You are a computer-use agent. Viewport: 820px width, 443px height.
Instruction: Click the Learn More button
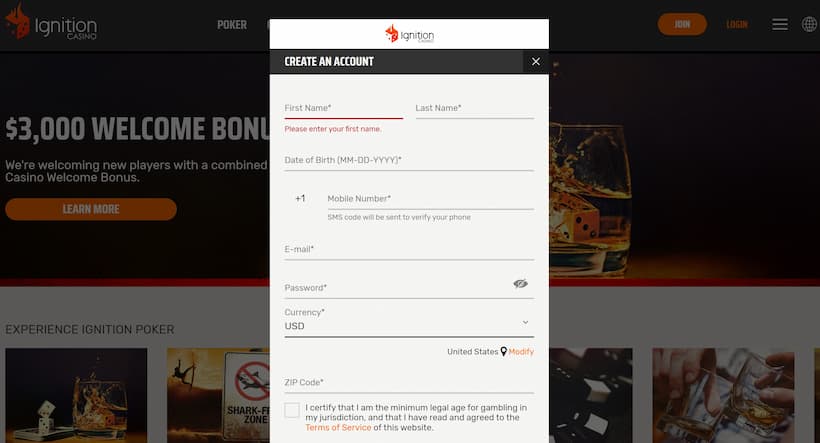pyautogui.click(x=91, y=209)
